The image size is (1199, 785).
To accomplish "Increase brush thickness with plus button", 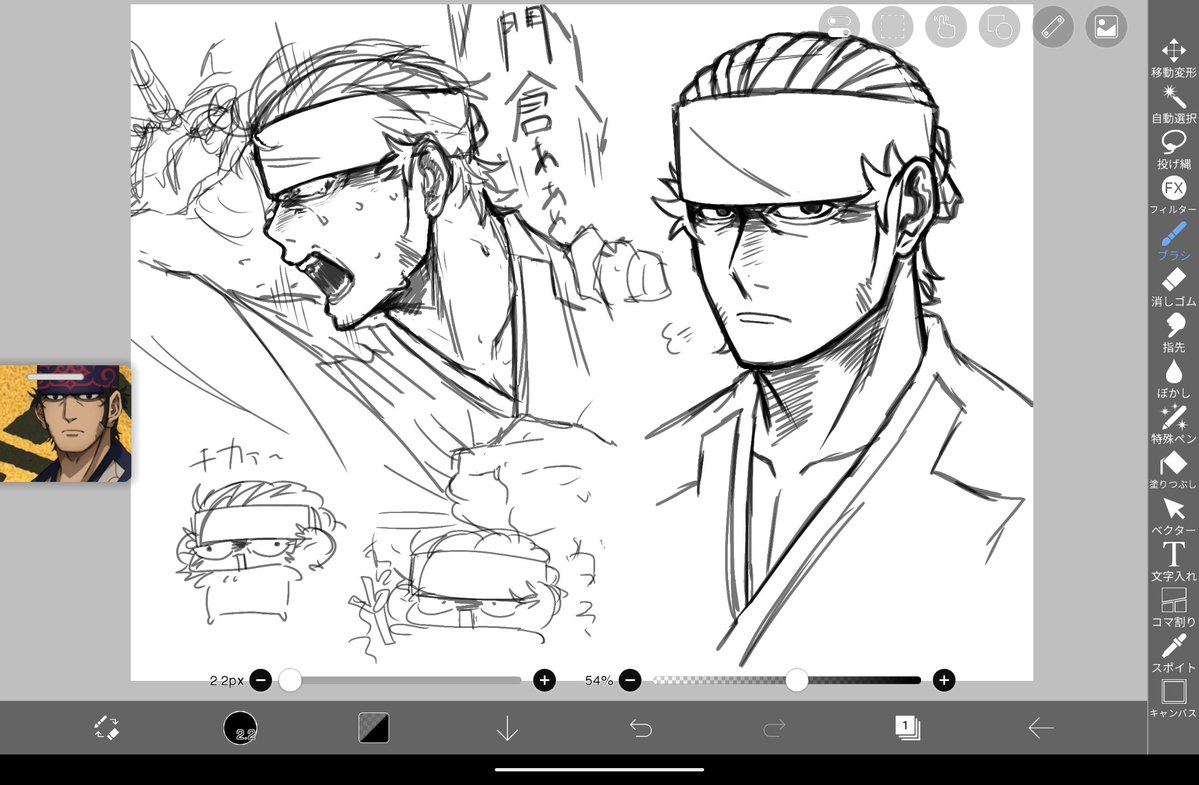I will (x=544, y=680).
